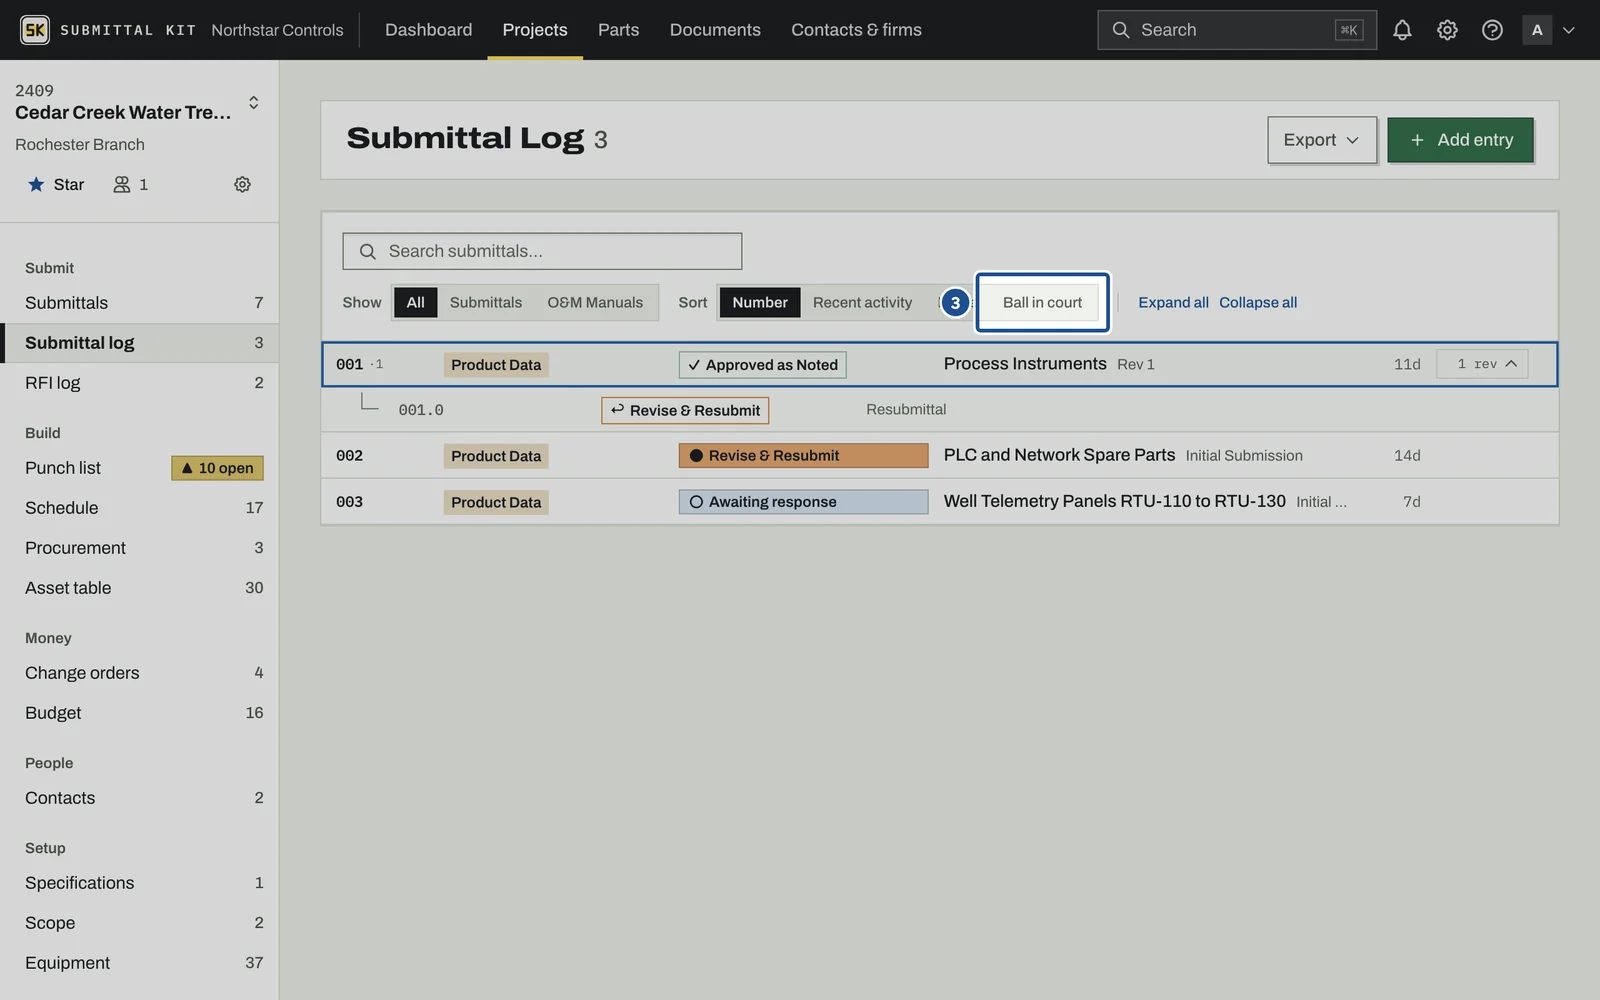Open PLC and Network Spare Parts entry
The image size is (1600, 1000).
(x=1059, y=455)
